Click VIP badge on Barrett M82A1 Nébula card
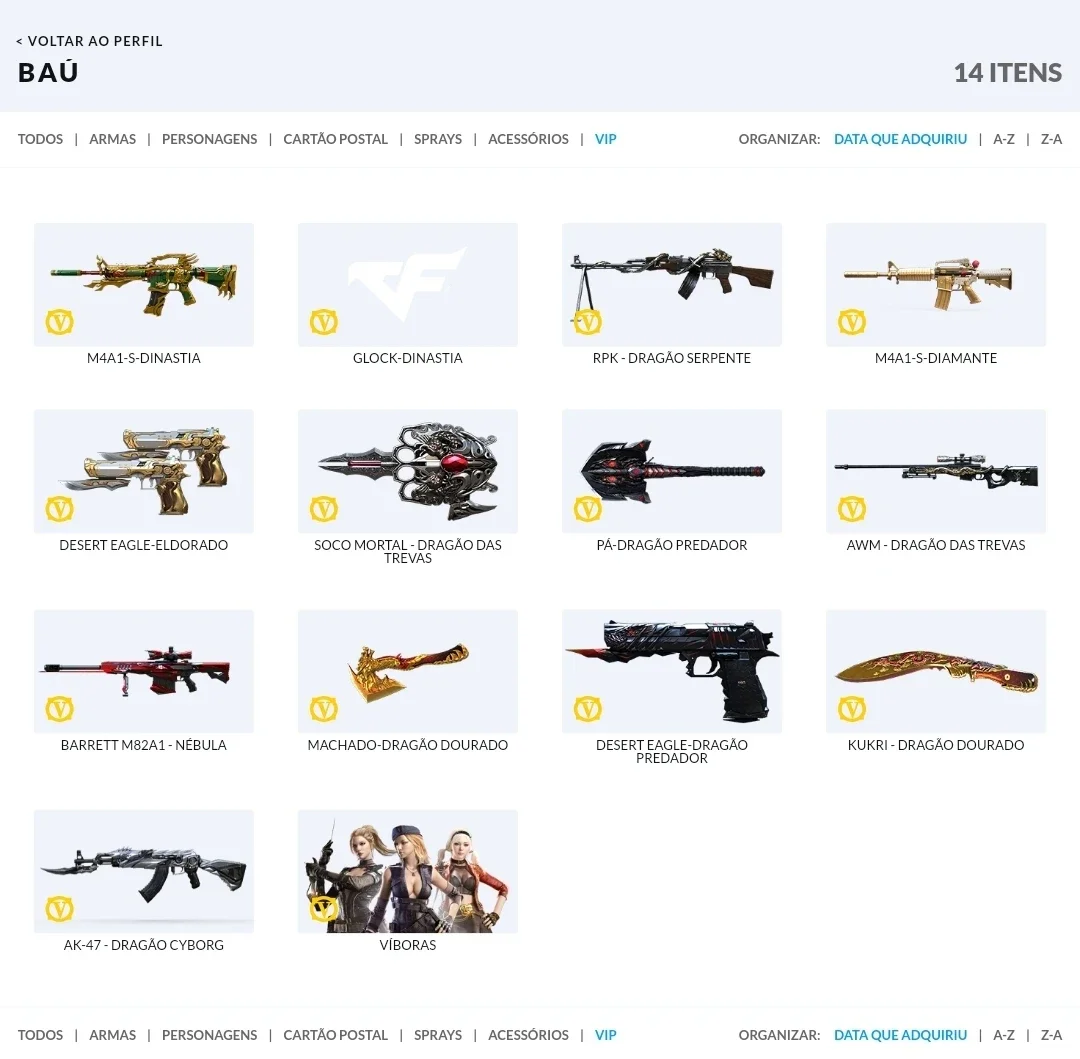Image resolution: width=1080 pixels, height=1059 pixels. coord(60,709)
